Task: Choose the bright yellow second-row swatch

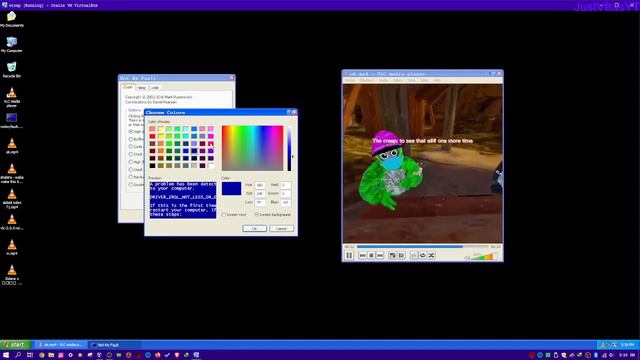Action: point(161,136)
